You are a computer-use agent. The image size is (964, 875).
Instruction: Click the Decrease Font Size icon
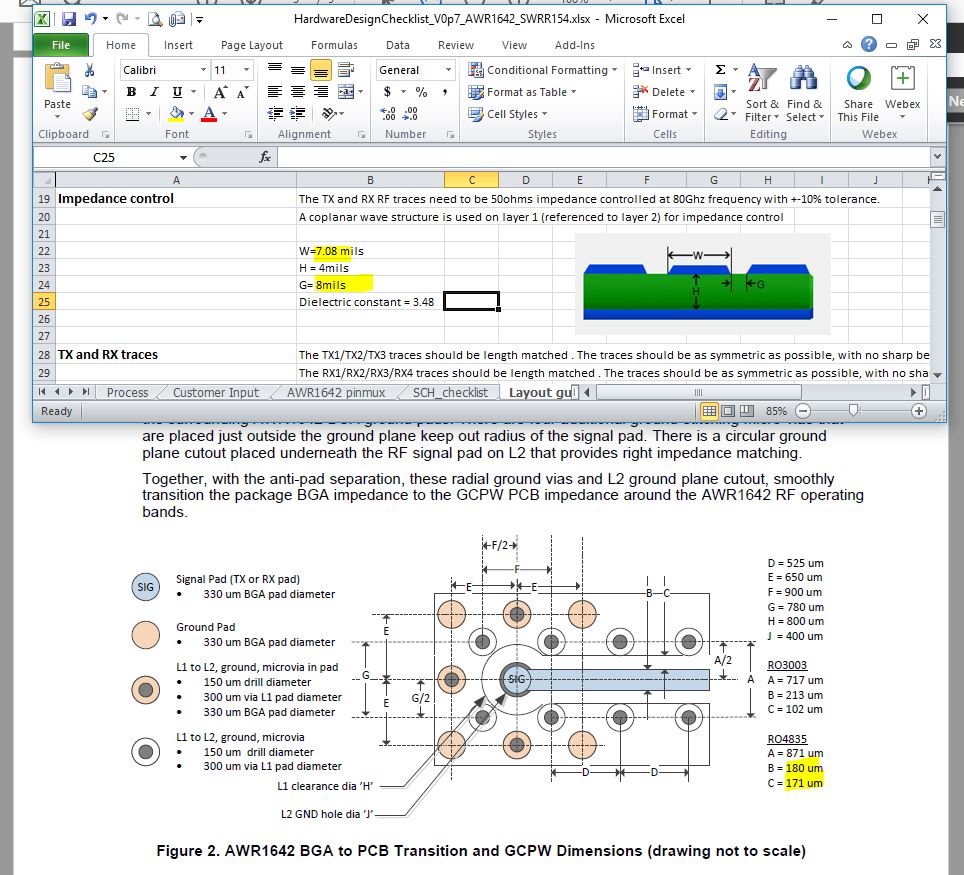(x=242, y=92)
